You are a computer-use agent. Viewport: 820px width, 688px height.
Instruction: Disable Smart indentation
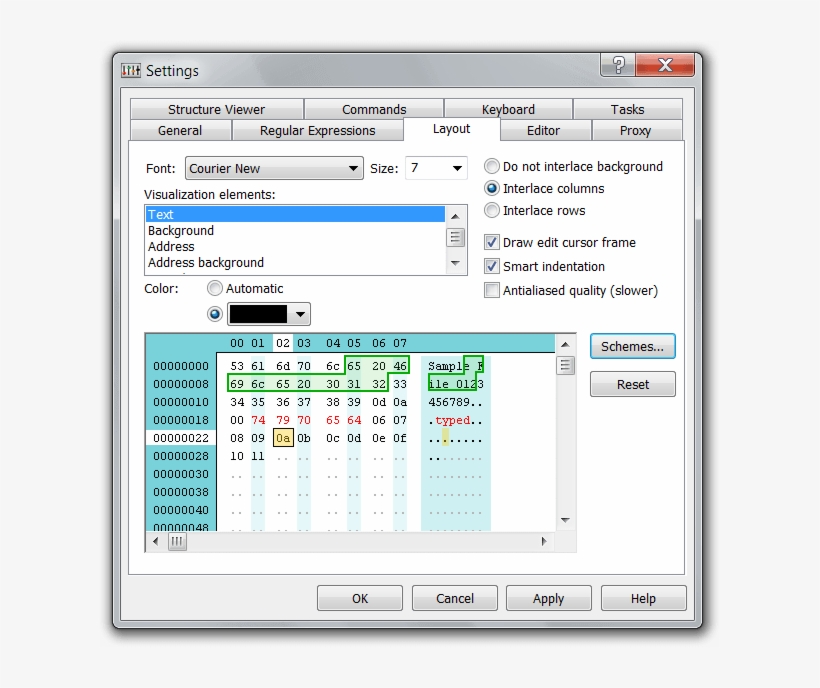(490, 267)
